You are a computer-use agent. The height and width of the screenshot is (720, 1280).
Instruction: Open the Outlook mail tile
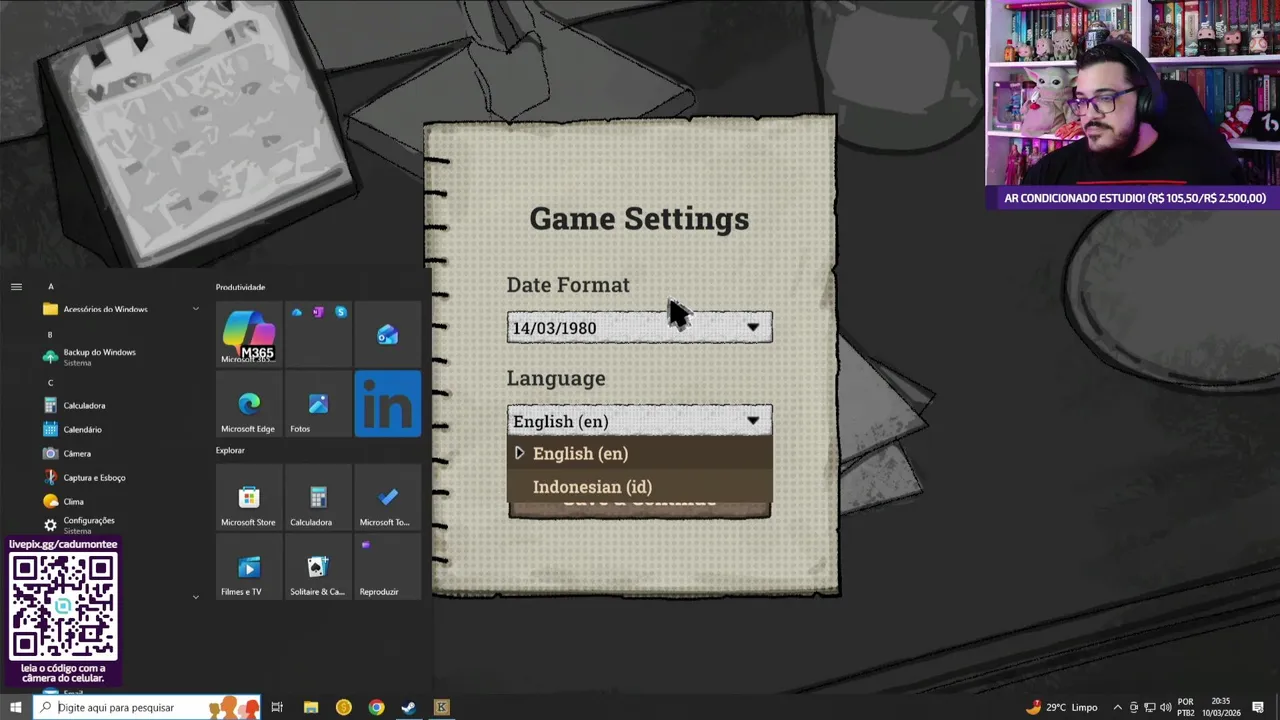tap(387, 334)
